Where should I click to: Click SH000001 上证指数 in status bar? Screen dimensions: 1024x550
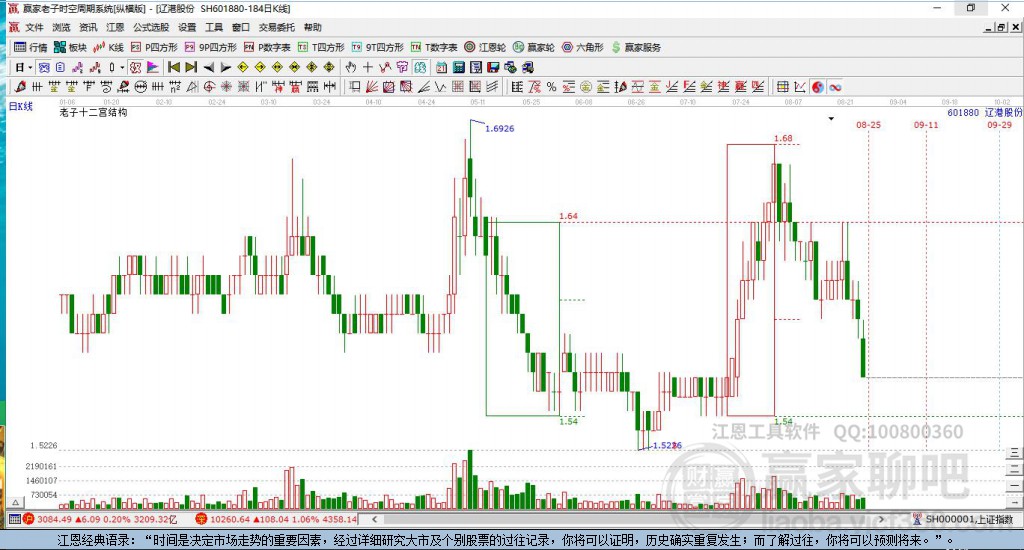(969, 519)
